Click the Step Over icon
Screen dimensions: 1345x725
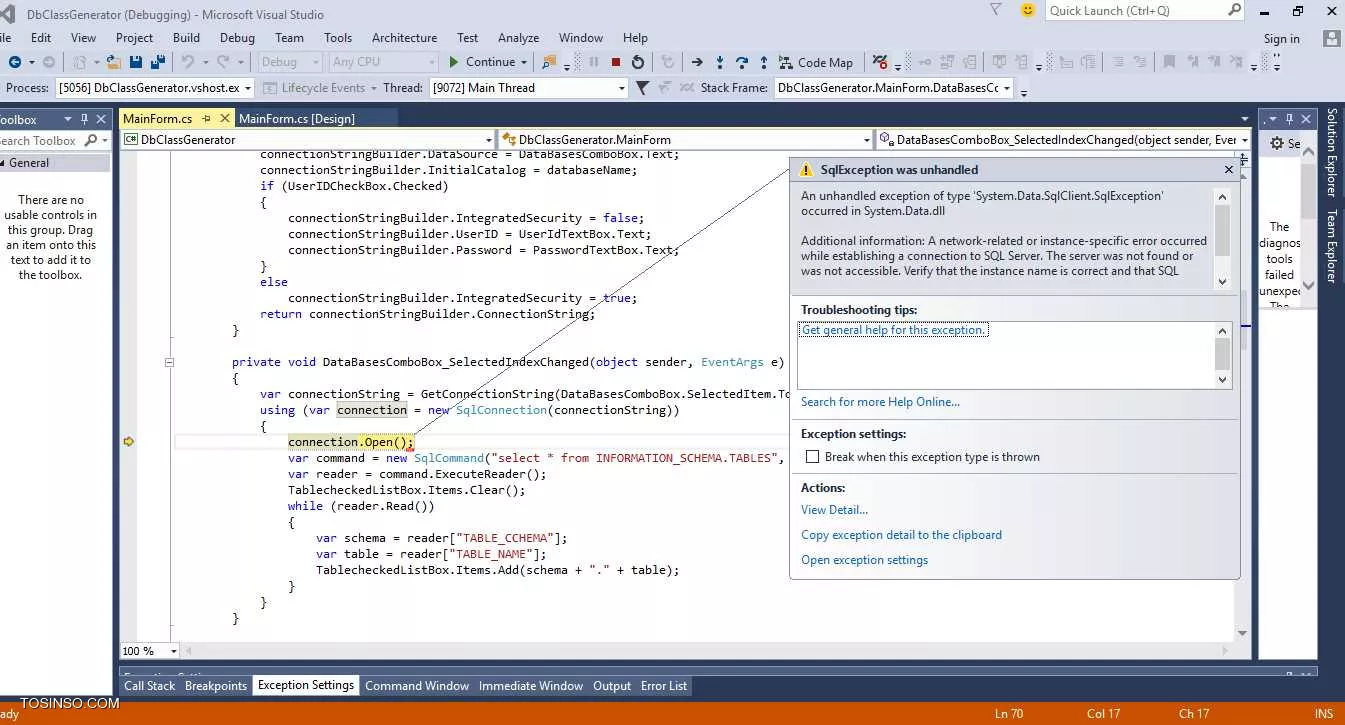pos(742,62)
